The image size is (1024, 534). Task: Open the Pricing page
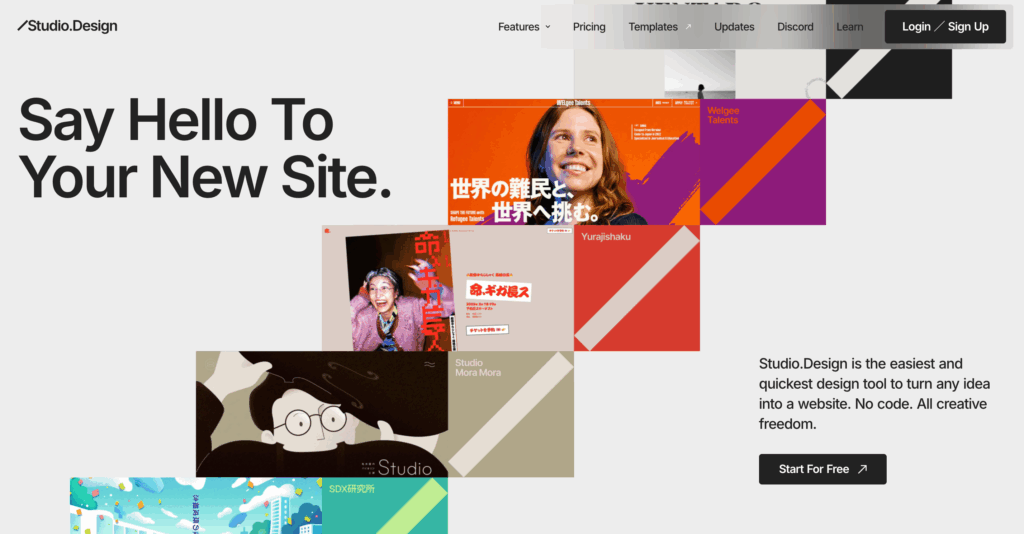click(589, 27)
